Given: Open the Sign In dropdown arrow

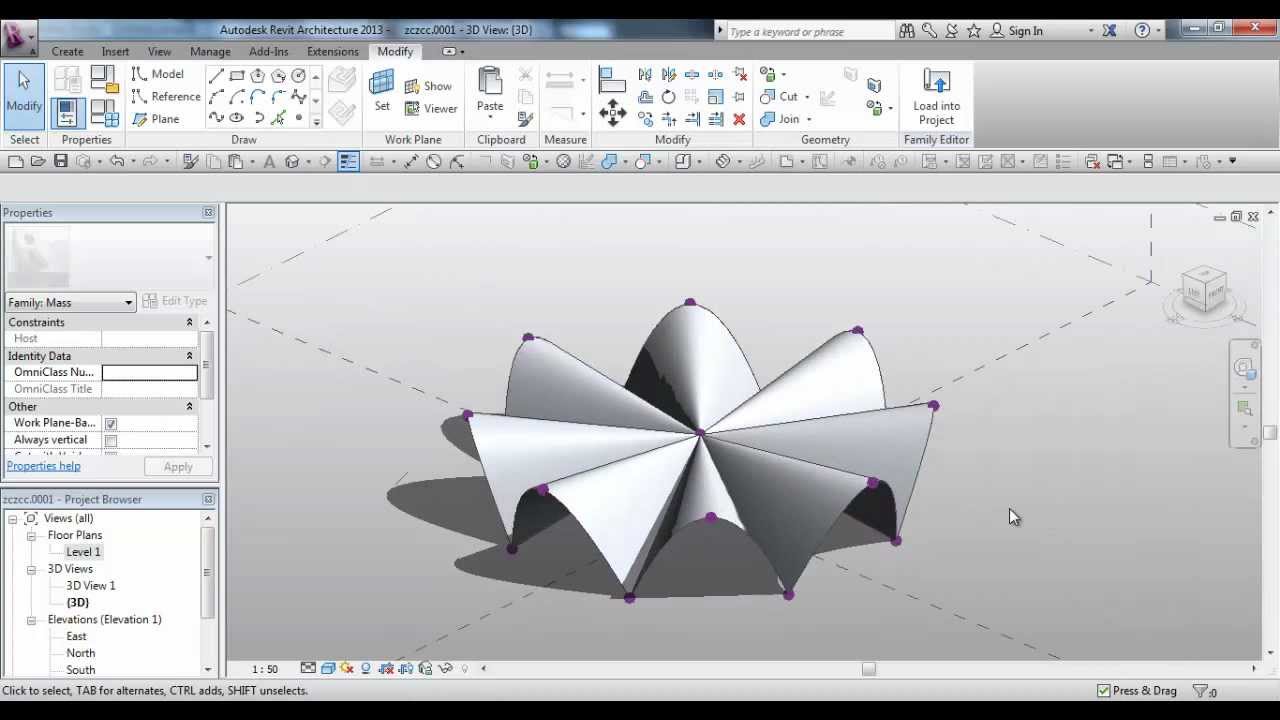Looking at the screenshot, I should pyautogui.click(x=1090, y=31).
